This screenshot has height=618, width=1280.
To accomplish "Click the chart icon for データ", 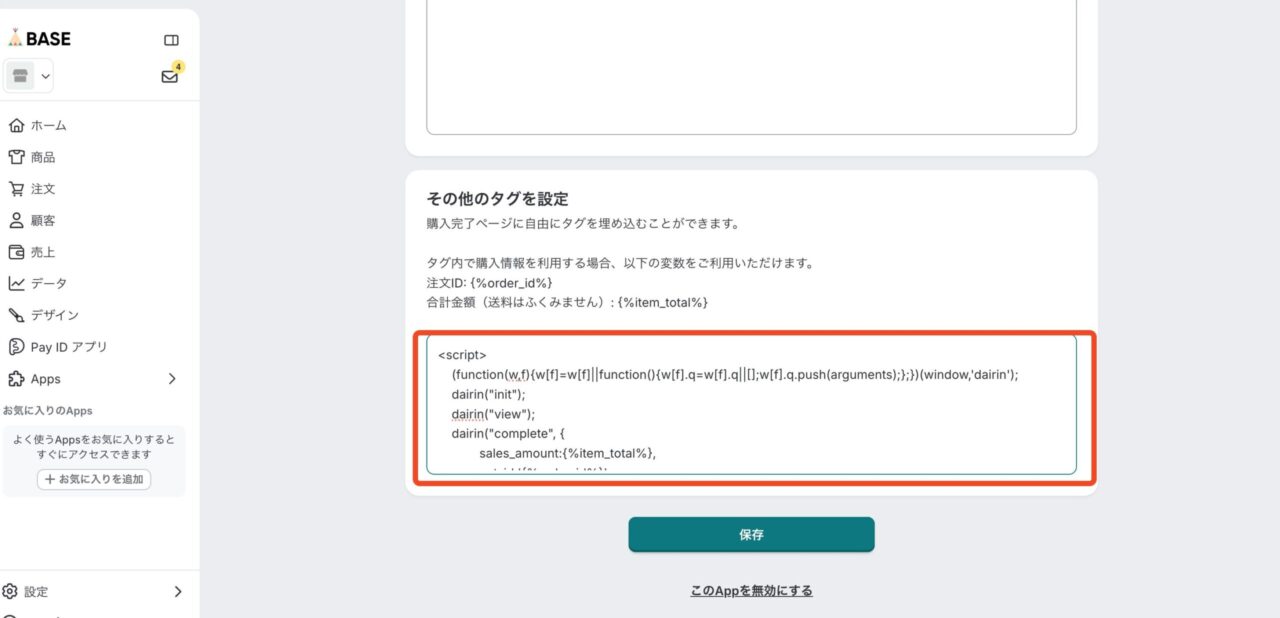I will [16, 284].
